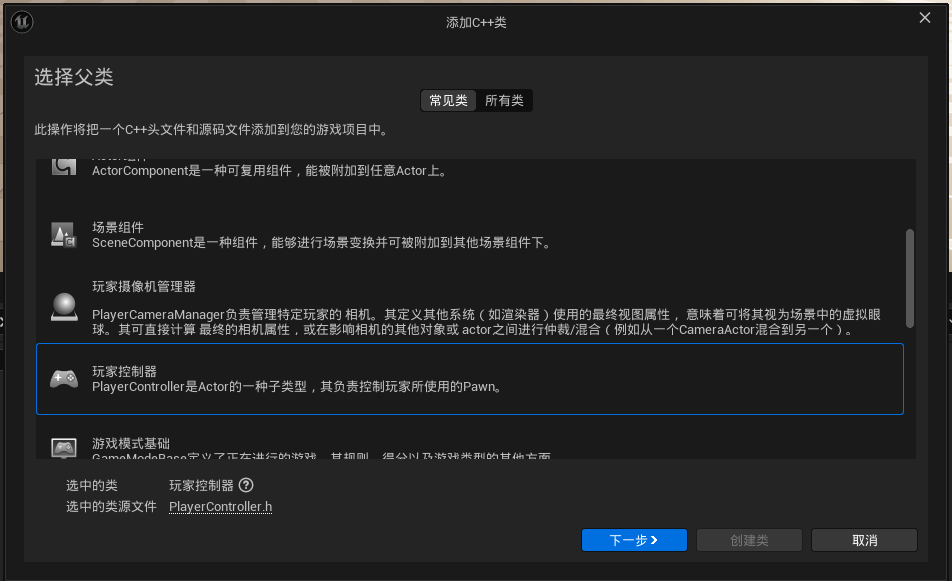The height and width of the screenshot is (581, 952).
Task: Click the Game Mode Base (游戏模式基础) icon
Action: click(x=64, y=448)
